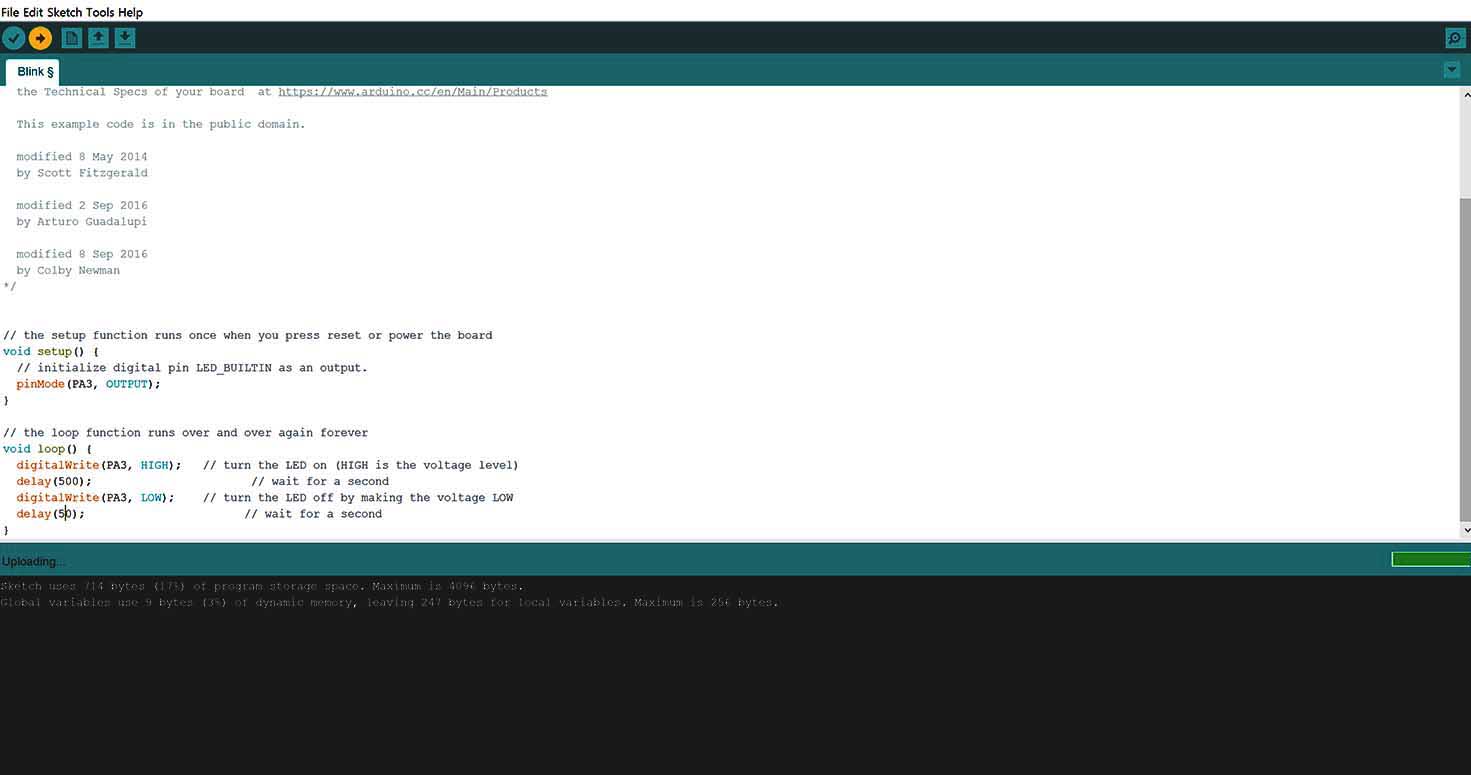Place cursor on 'pinMode(PA3, OUTPUT);' line
This screenshot has height=775, width=1471.
pos(88,384)
